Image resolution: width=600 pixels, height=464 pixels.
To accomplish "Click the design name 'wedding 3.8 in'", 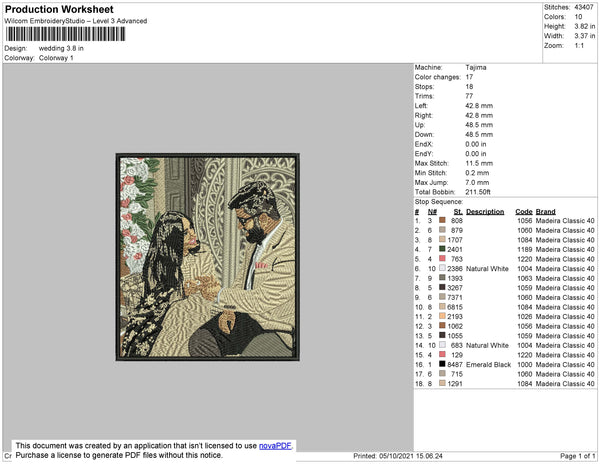I will click(61, 49).
